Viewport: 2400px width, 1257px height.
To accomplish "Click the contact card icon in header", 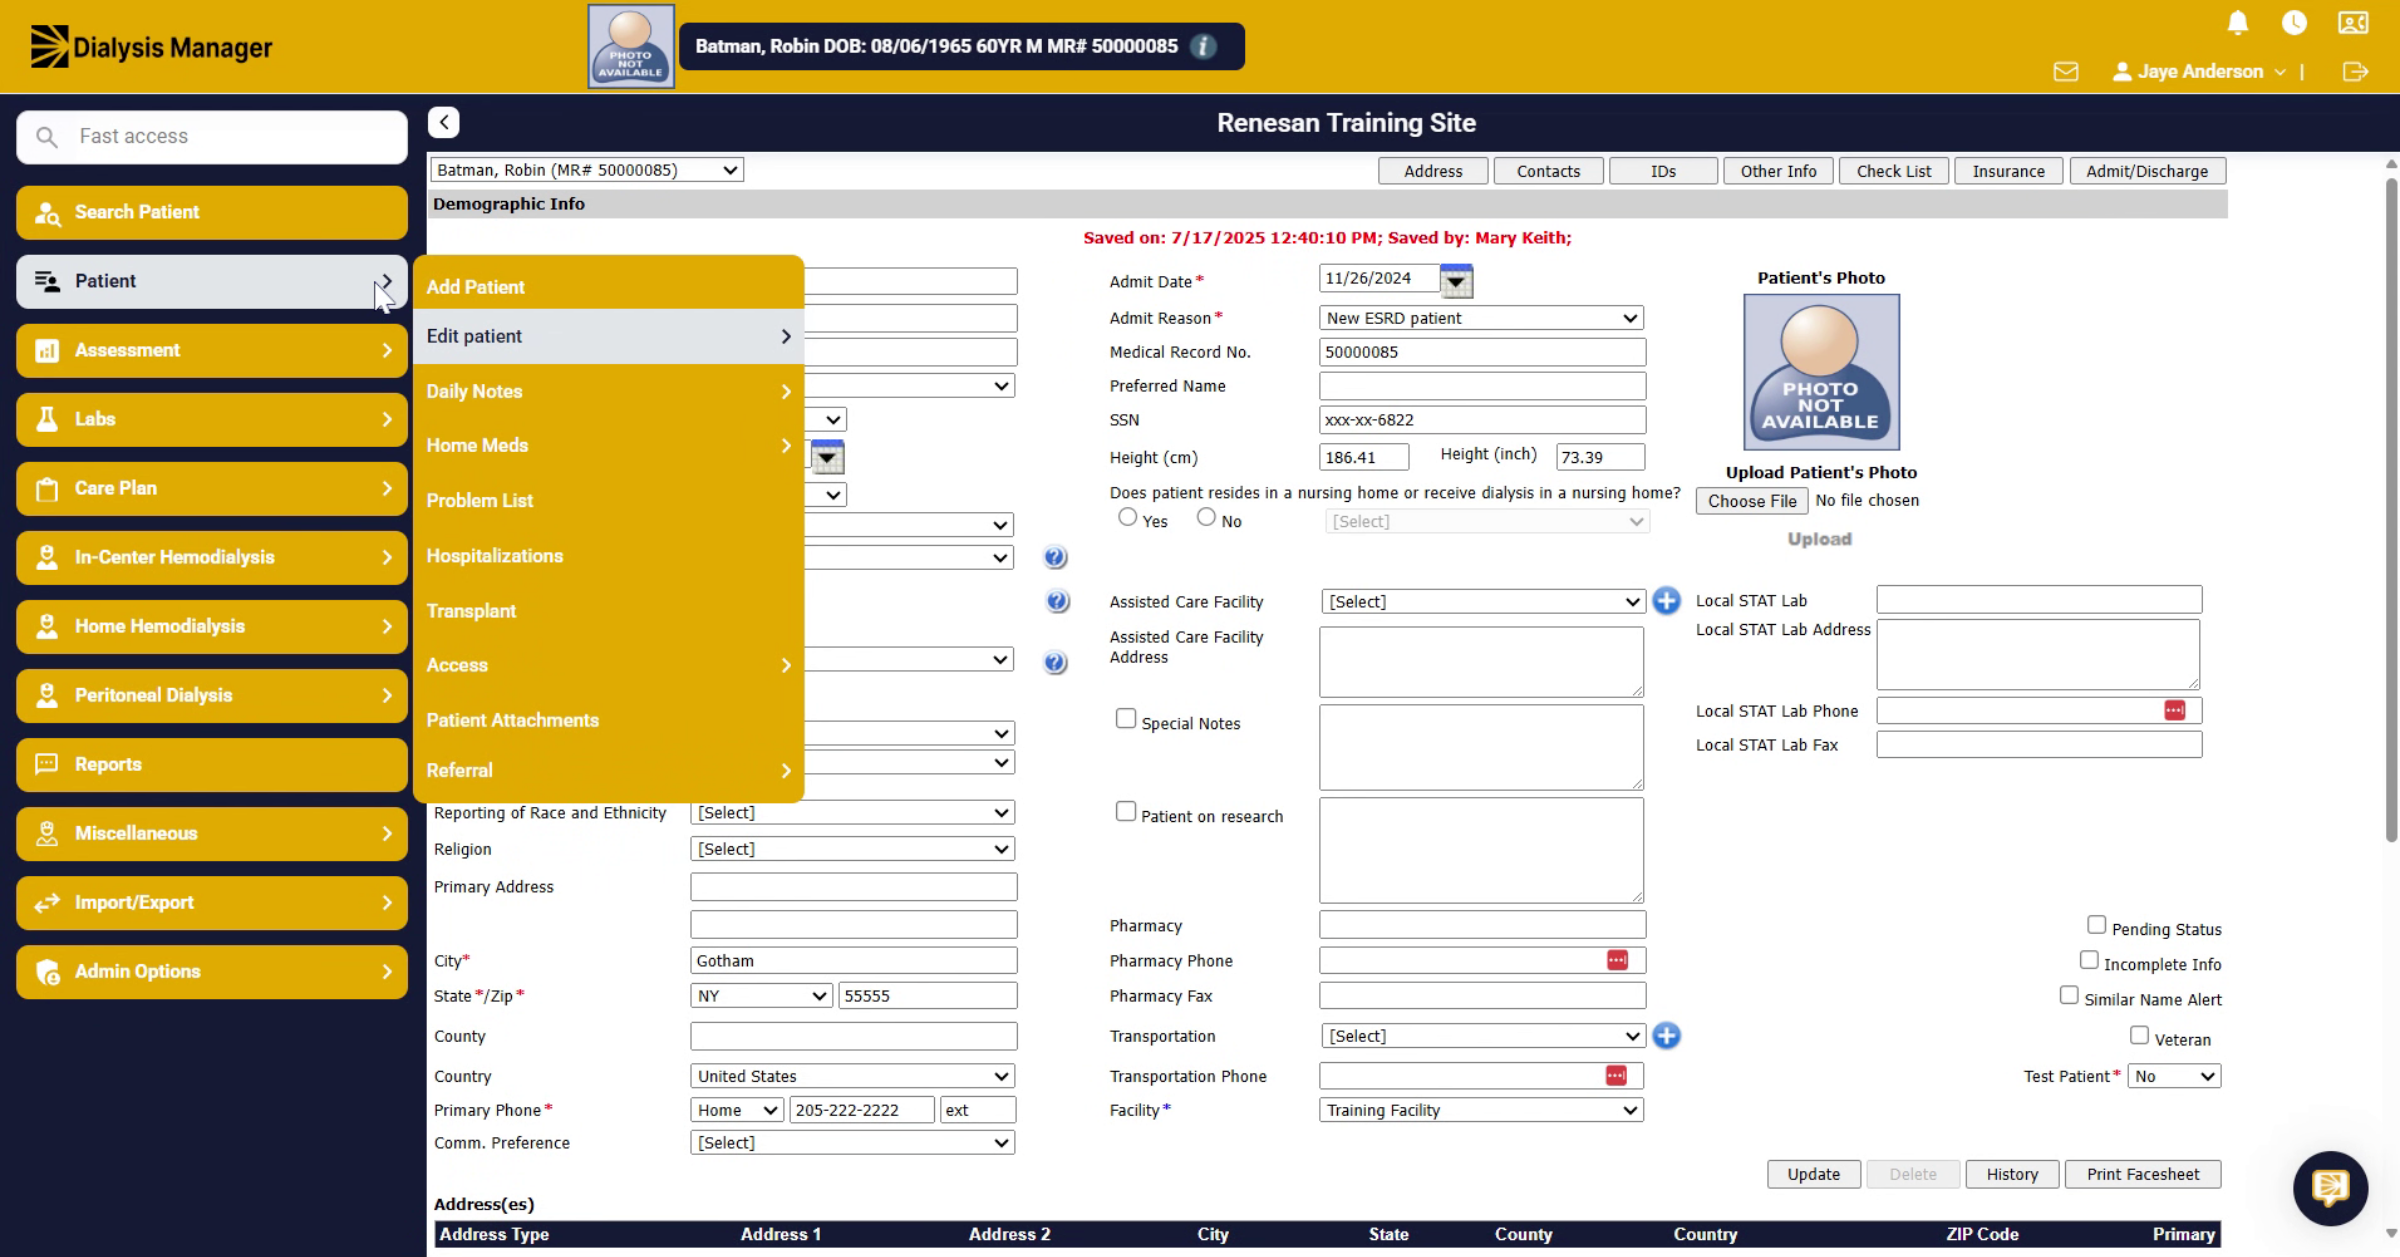I will (x=2353, y=22).
